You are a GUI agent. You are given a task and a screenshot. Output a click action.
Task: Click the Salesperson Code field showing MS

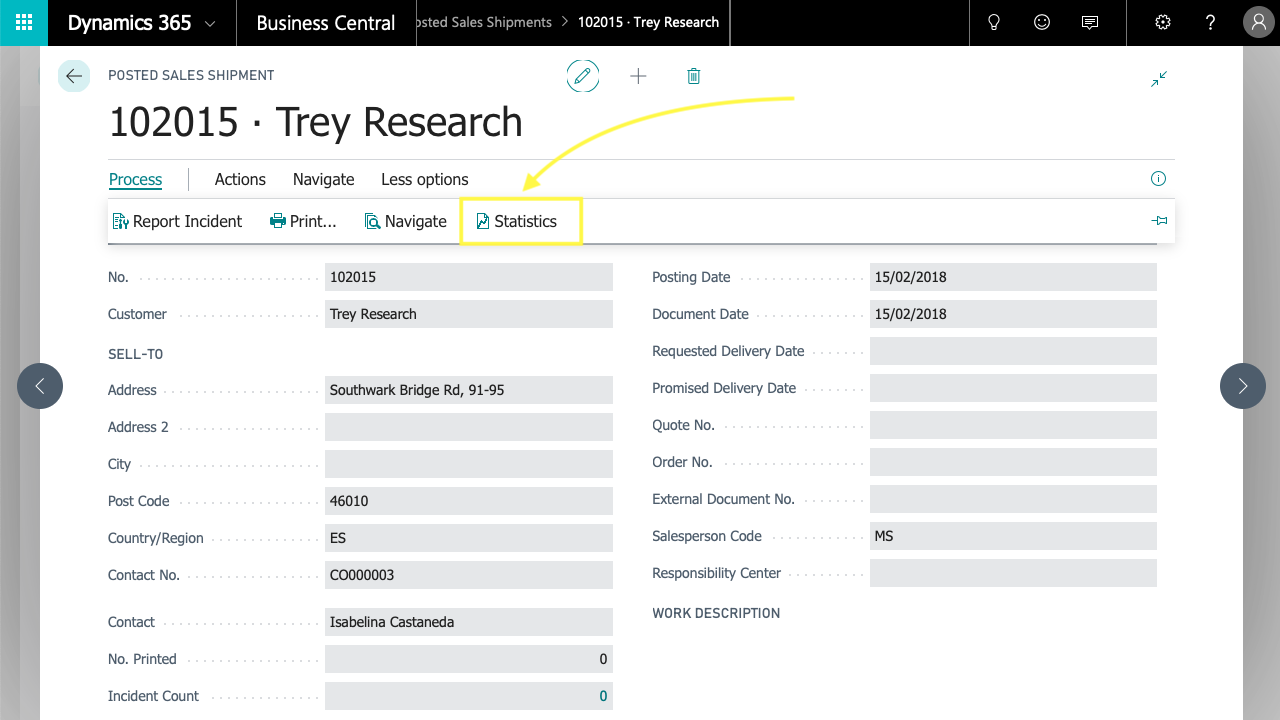point(1013,536)
